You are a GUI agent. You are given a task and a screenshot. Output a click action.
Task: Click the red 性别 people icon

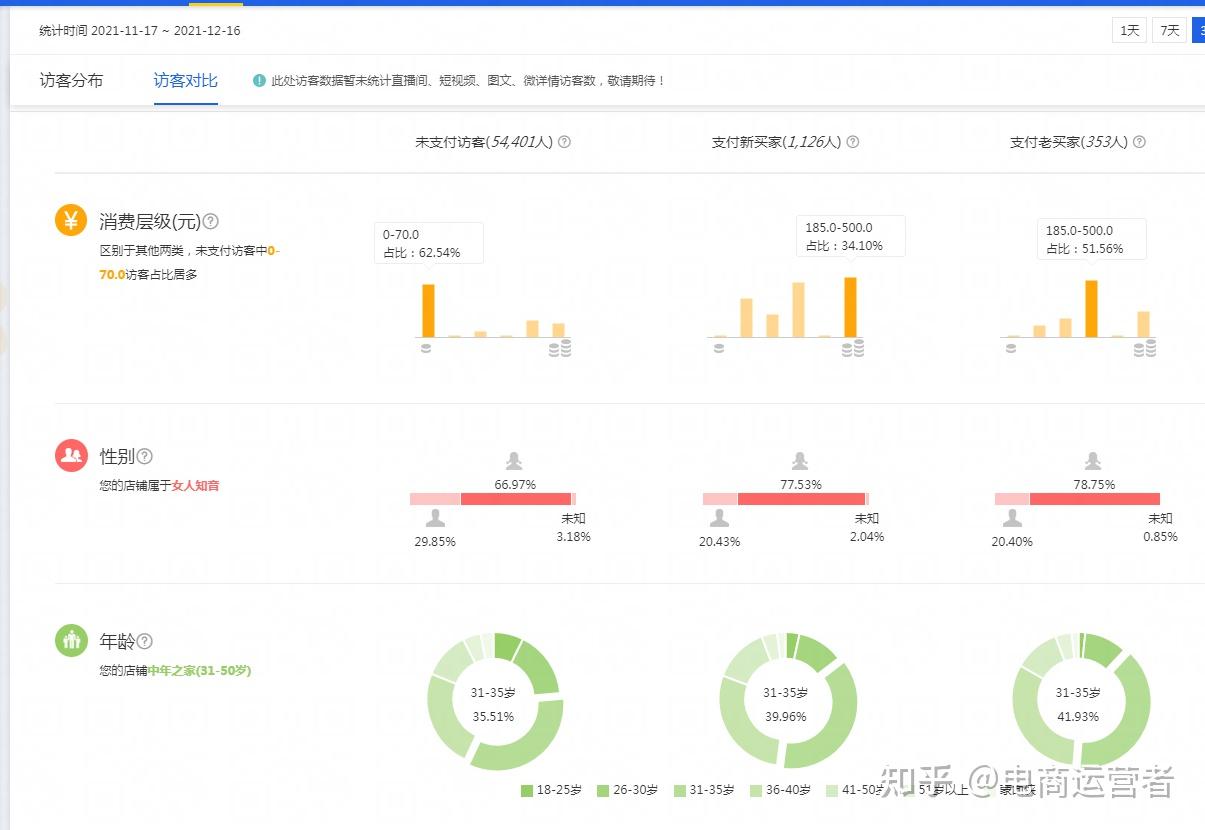tap(71, 455)
